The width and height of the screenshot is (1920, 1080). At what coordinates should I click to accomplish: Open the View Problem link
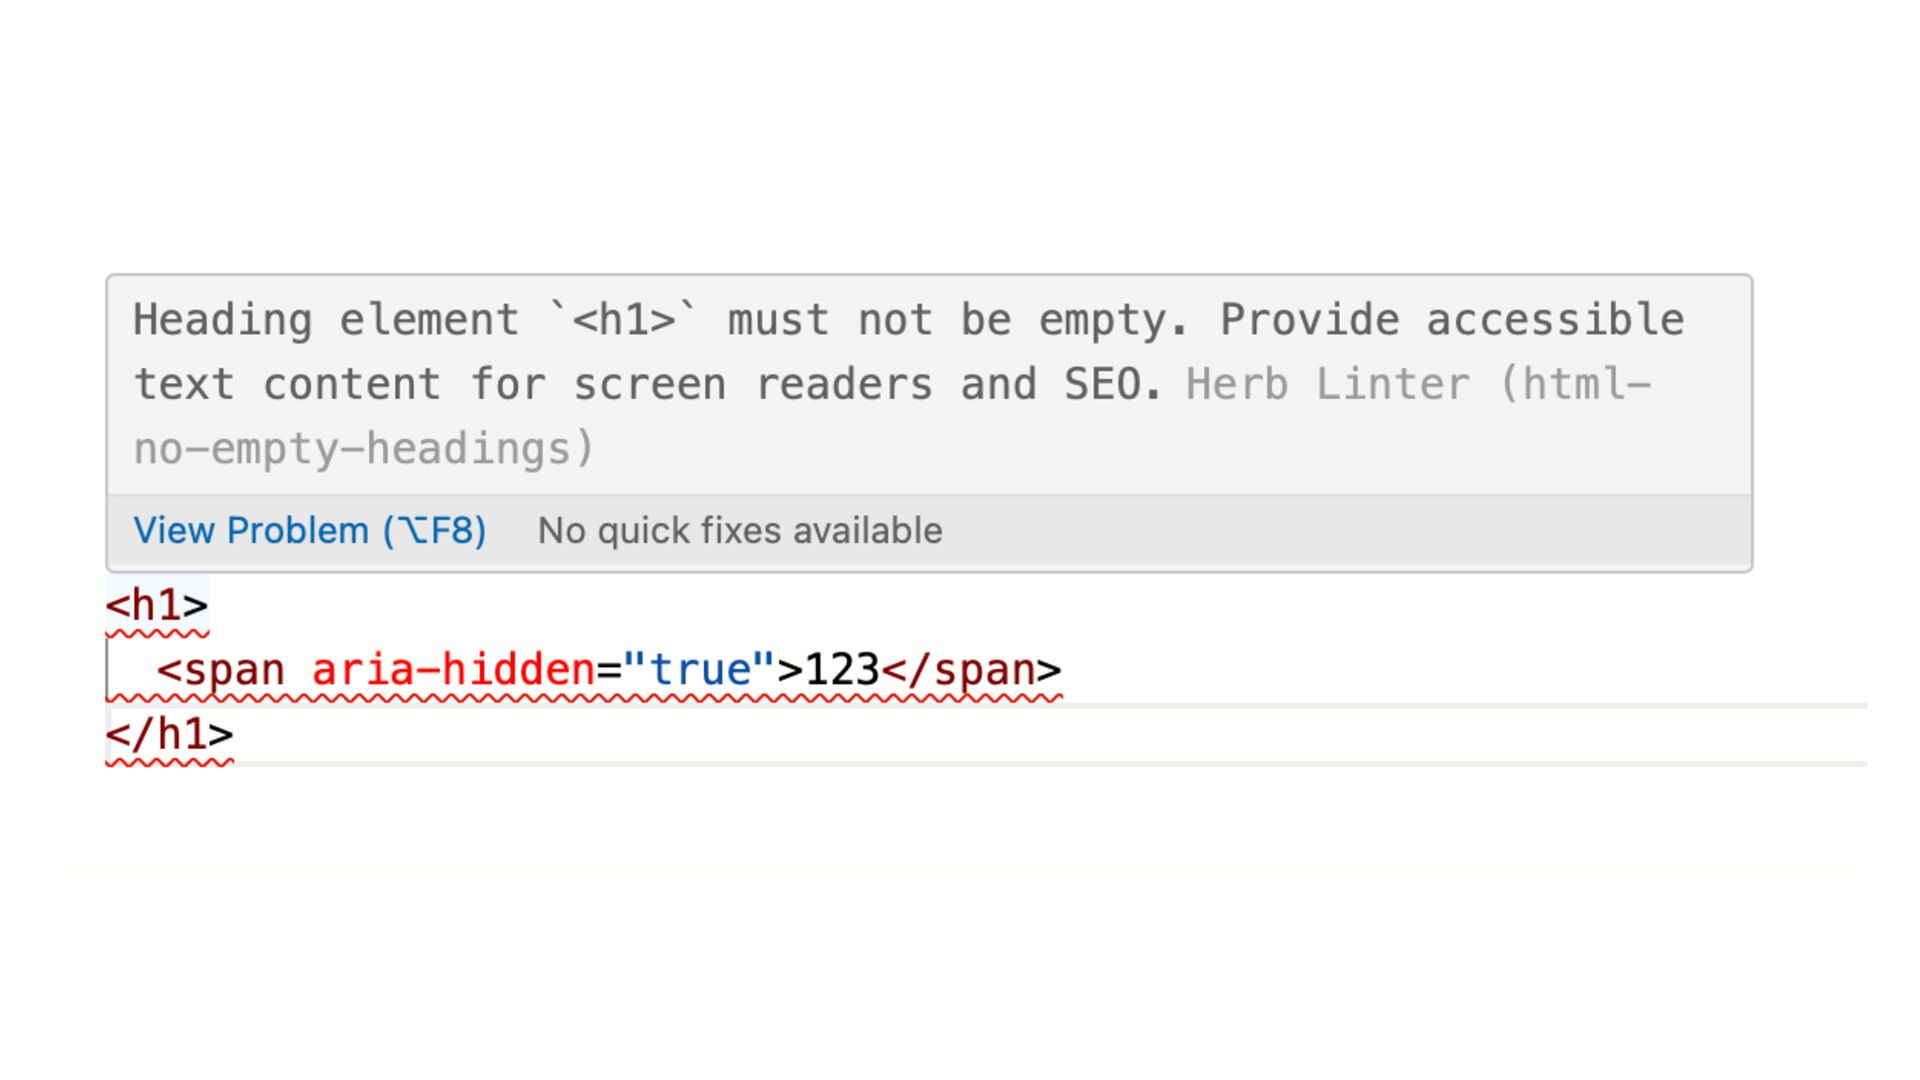click(x=310, y=531)
